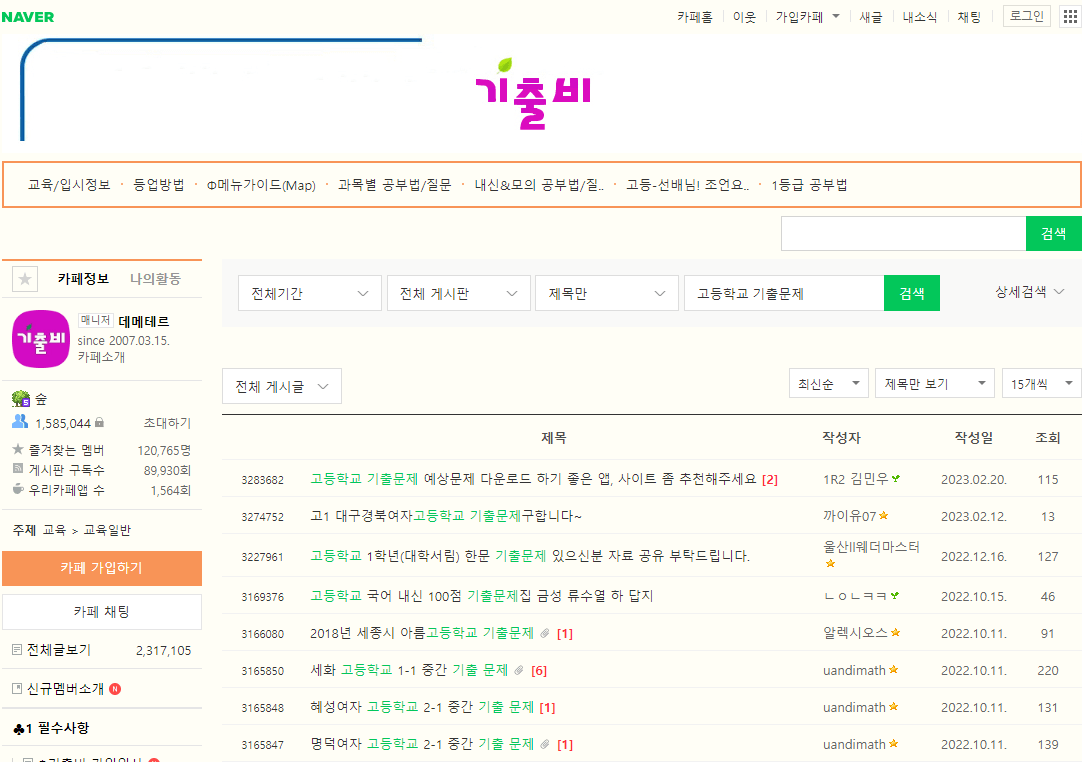
Task: Open the 전체 게시판 board dropdown
Action: [x=458, y=293]
